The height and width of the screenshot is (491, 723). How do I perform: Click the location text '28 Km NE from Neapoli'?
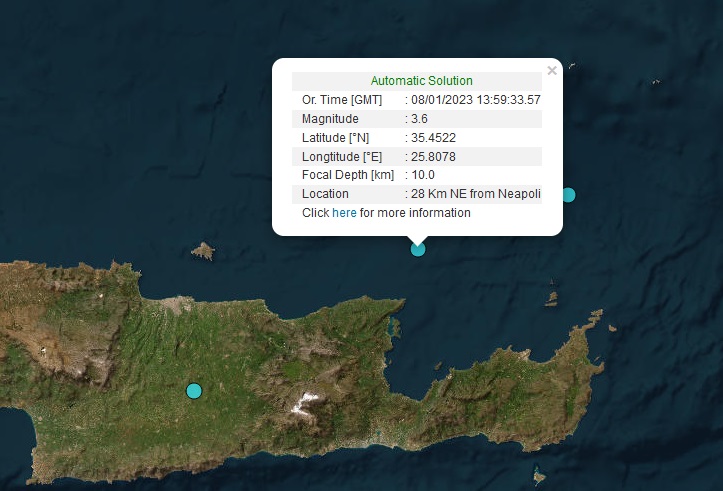click(476, 194)
